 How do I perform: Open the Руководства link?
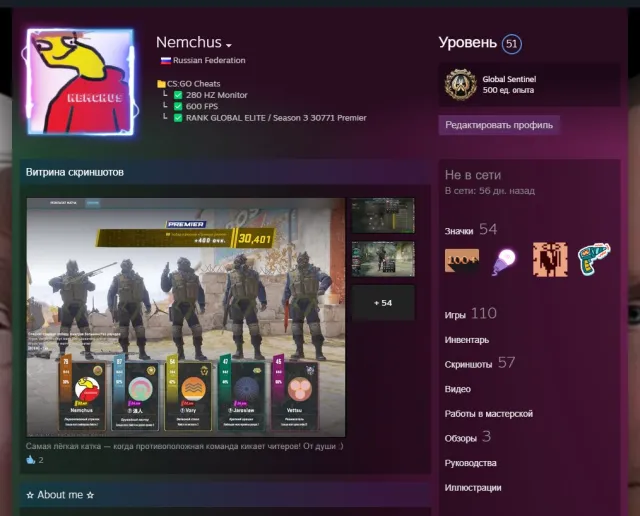[471, 463]
